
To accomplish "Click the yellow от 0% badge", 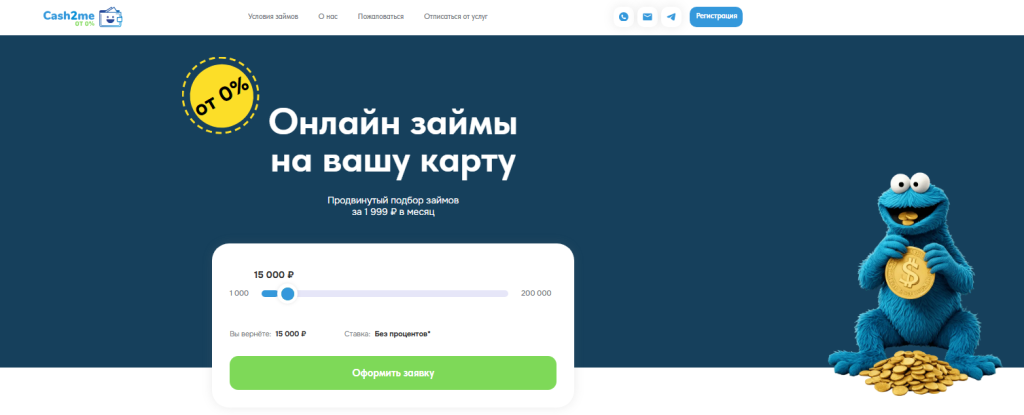I will 221,95.
